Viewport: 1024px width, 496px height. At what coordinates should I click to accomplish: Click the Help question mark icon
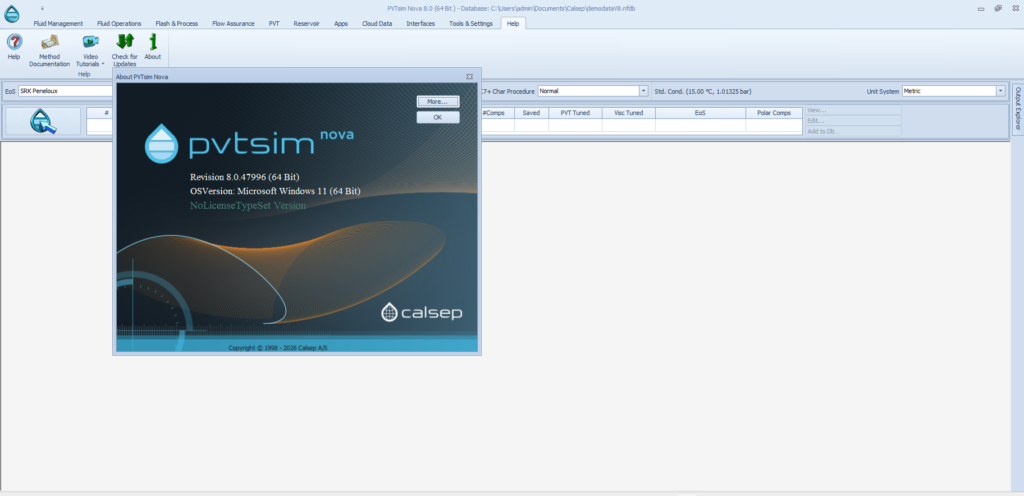(14, 42)
